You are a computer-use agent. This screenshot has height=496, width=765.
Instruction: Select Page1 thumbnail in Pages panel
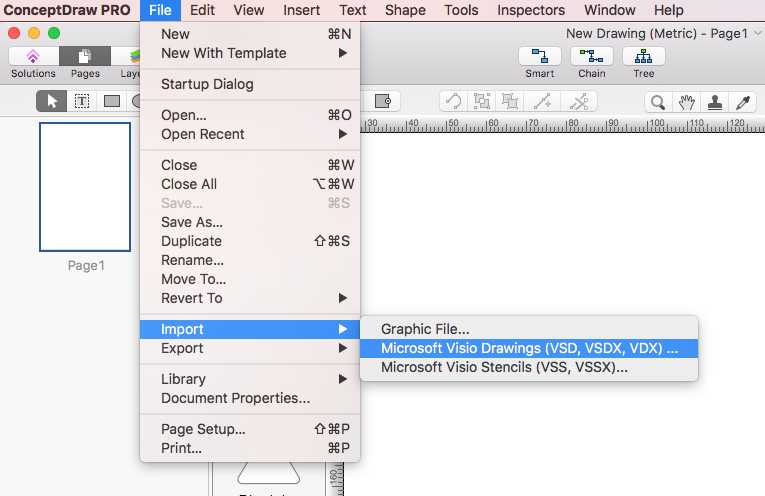[x=85, y=187]
